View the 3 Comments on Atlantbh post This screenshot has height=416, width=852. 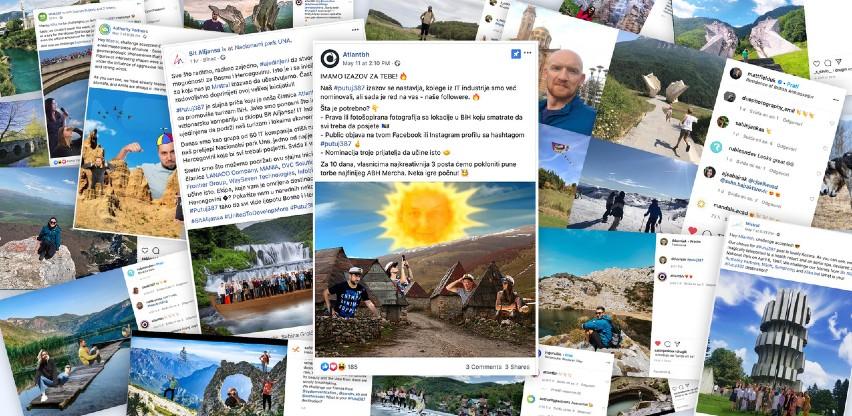coord(484,367)
